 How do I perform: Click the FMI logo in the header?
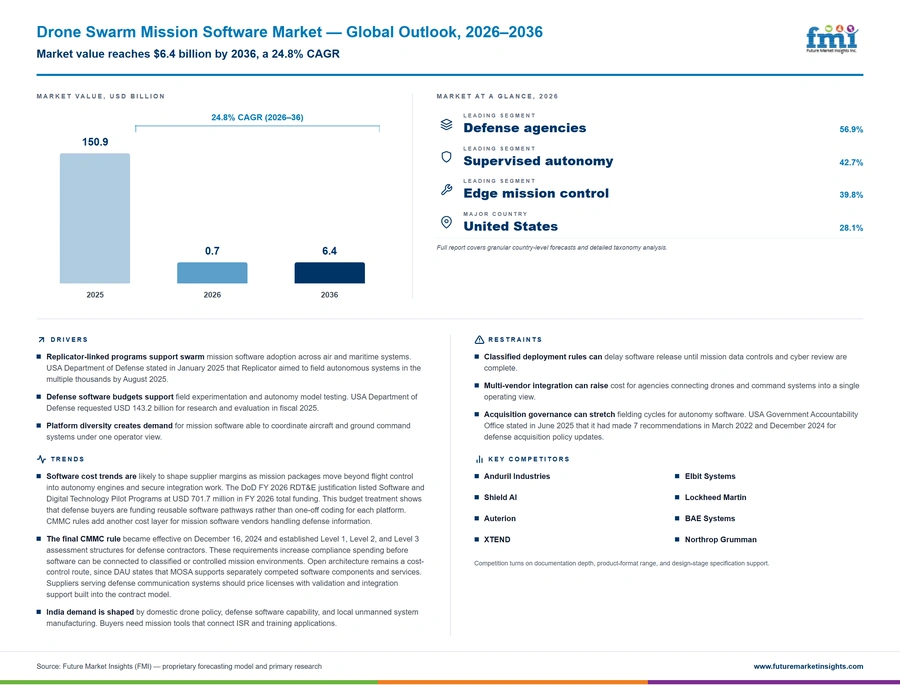(832, 38)
